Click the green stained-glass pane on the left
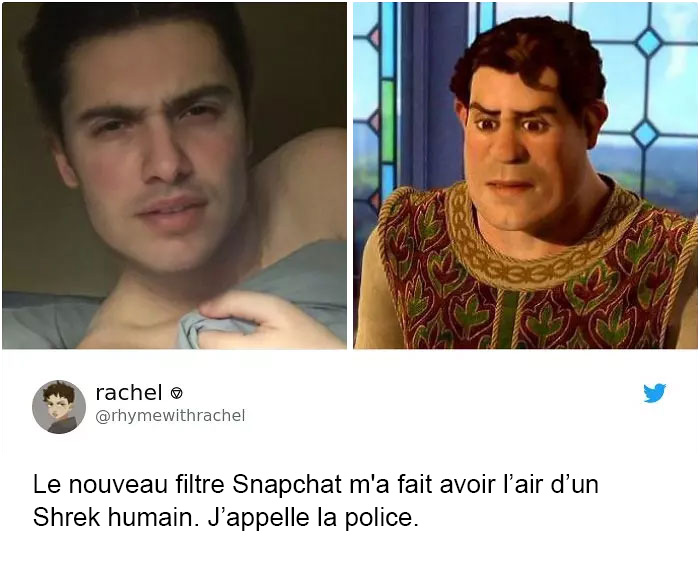Viewport: 700px width, 567px height. [x=388, y=121]
